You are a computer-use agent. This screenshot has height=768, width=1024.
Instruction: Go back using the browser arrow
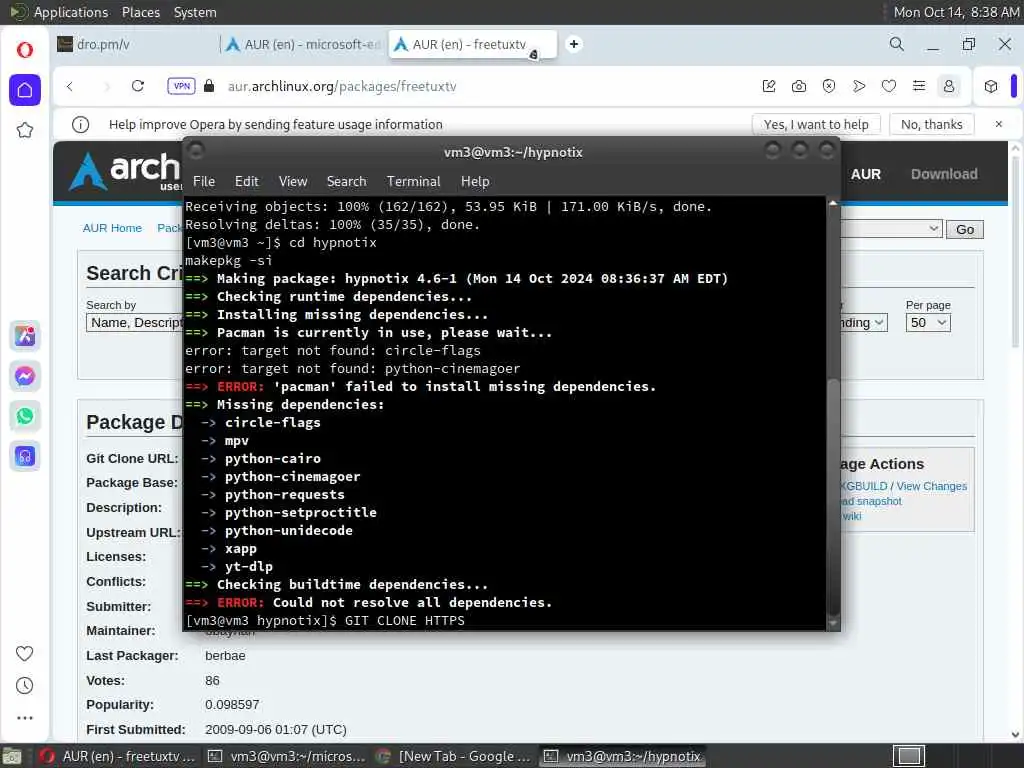pos(70,86)
